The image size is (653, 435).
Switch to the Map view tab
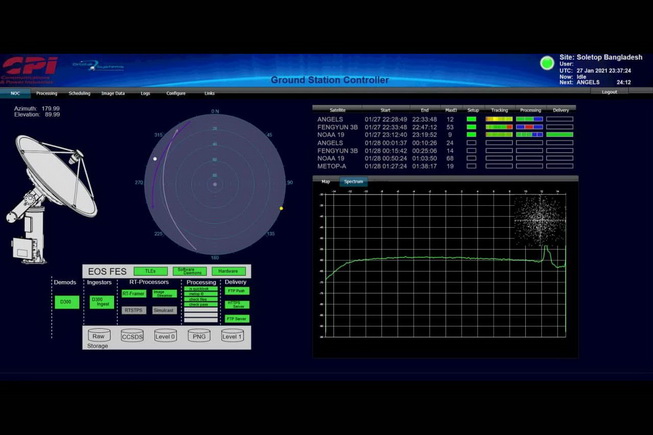[x=326, y=181]
